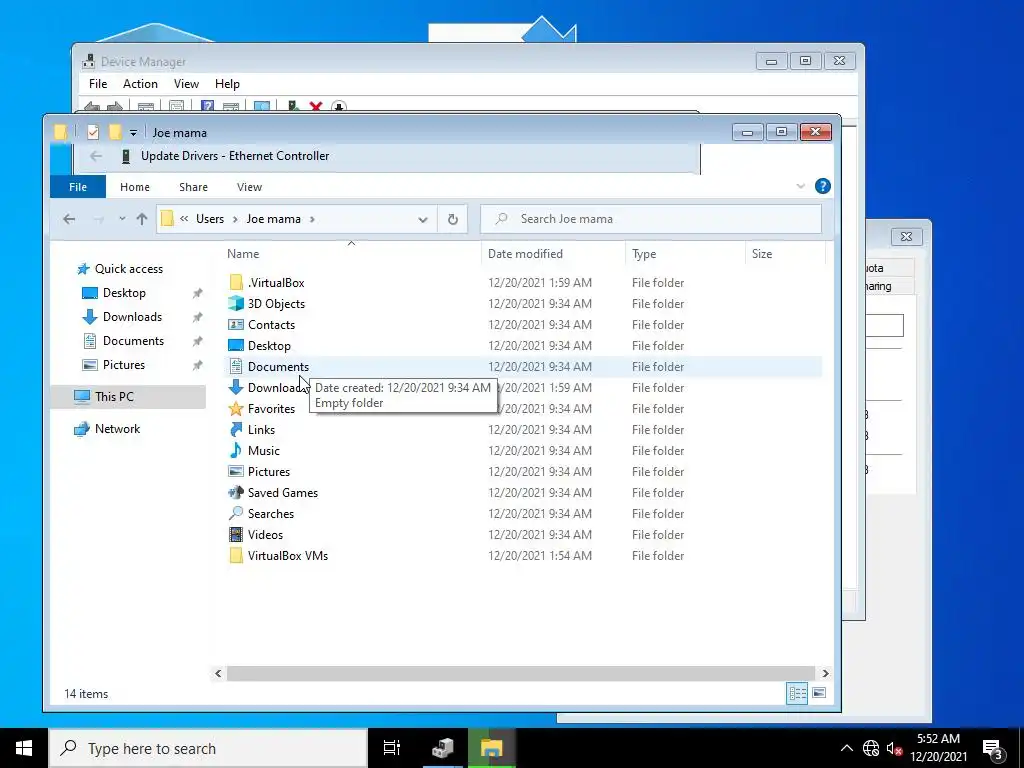1024x768 pixels.
Task: Open the Share ribbon tab
Action: 193,187
